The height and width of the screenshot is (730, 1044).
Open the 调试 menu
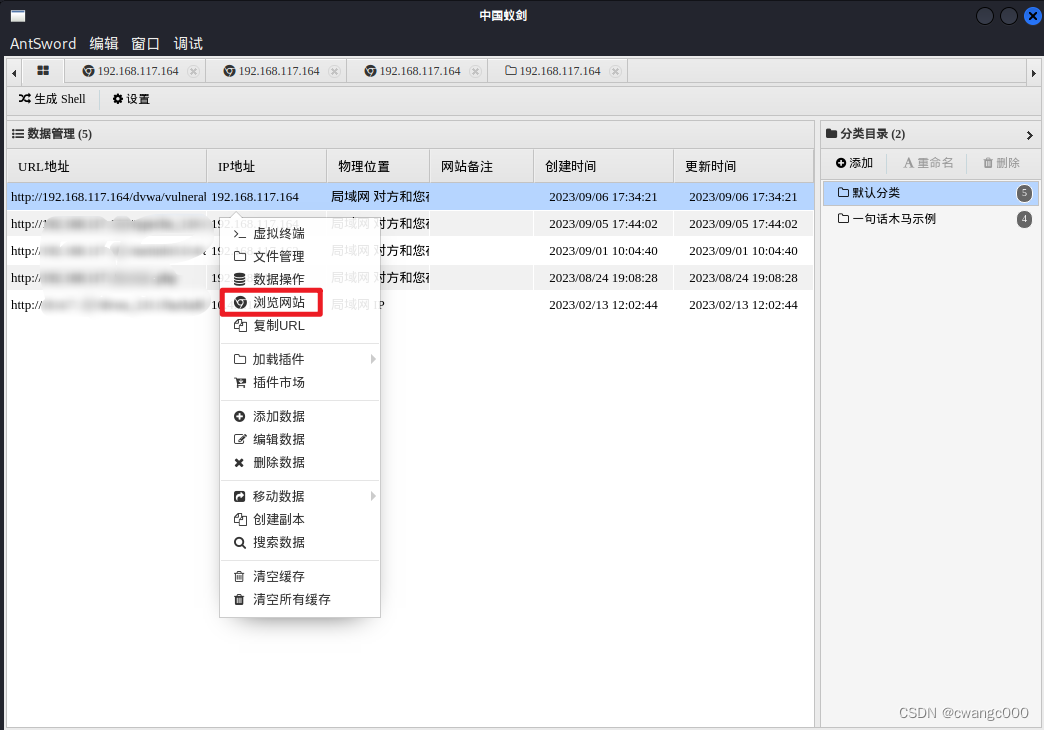click(x=188, y=43)
